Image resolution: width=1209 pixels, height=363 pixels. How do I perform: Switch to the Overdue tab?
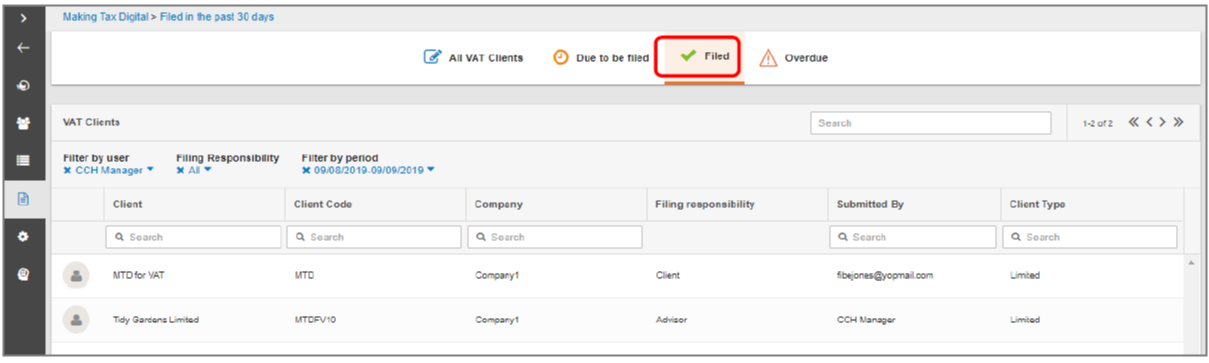[x=794, y=58]
